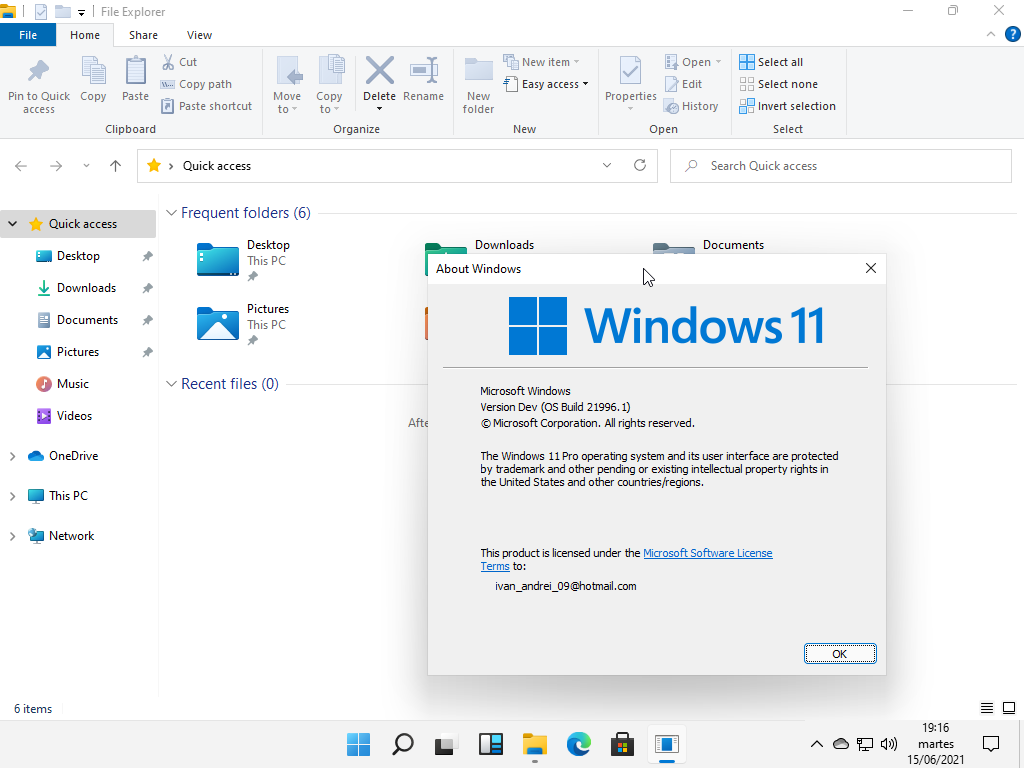
Task: Open address bar history dropdown
Action: point(607,165)
